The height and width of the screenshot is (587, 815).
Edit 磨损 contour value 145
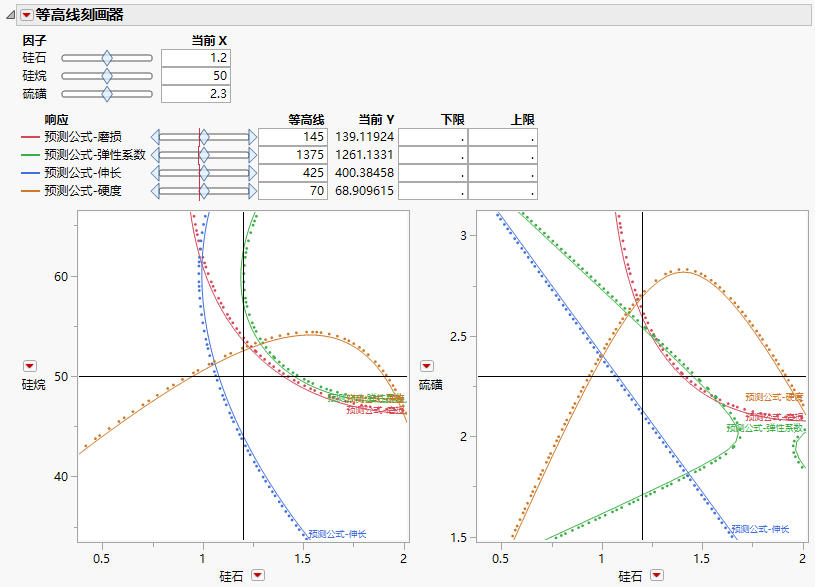[x=293, y=137]
